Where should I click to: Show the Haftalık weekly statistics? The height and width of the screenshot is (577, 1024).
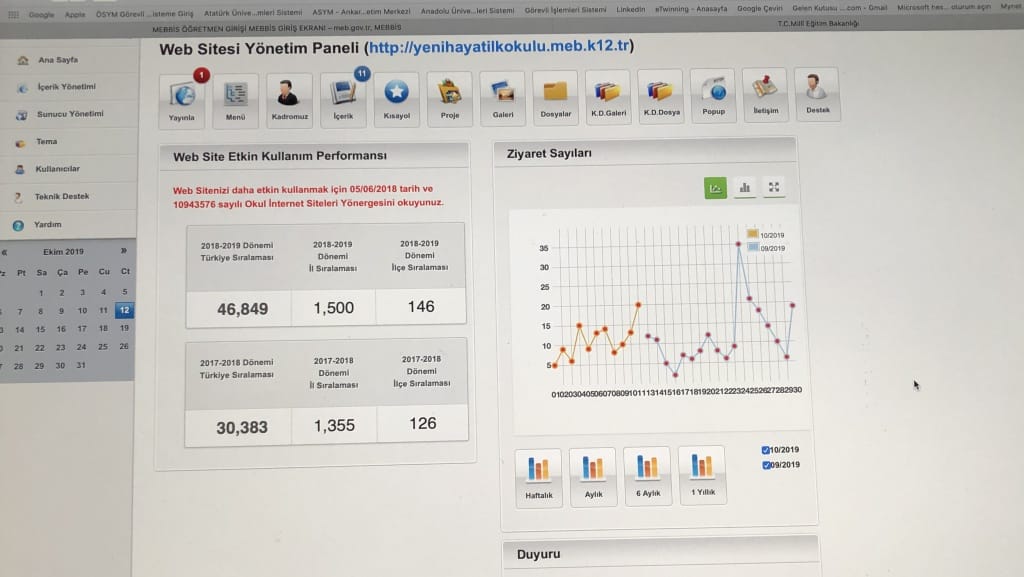[539, 475]
